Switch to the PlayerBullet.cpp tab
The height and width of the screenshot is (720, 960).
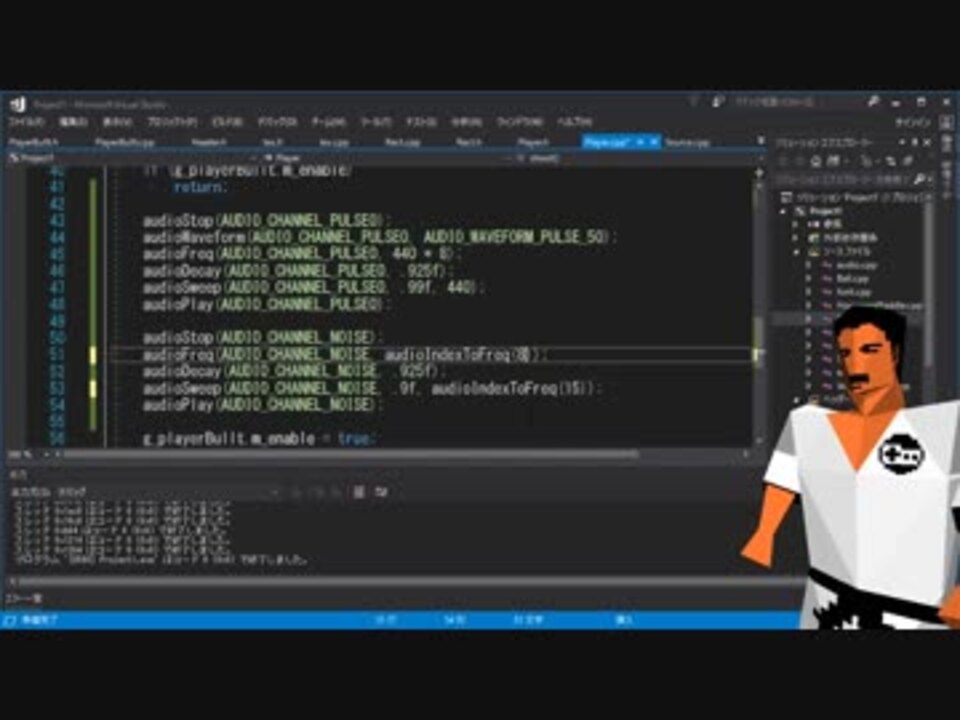click(x=125, y=142)
